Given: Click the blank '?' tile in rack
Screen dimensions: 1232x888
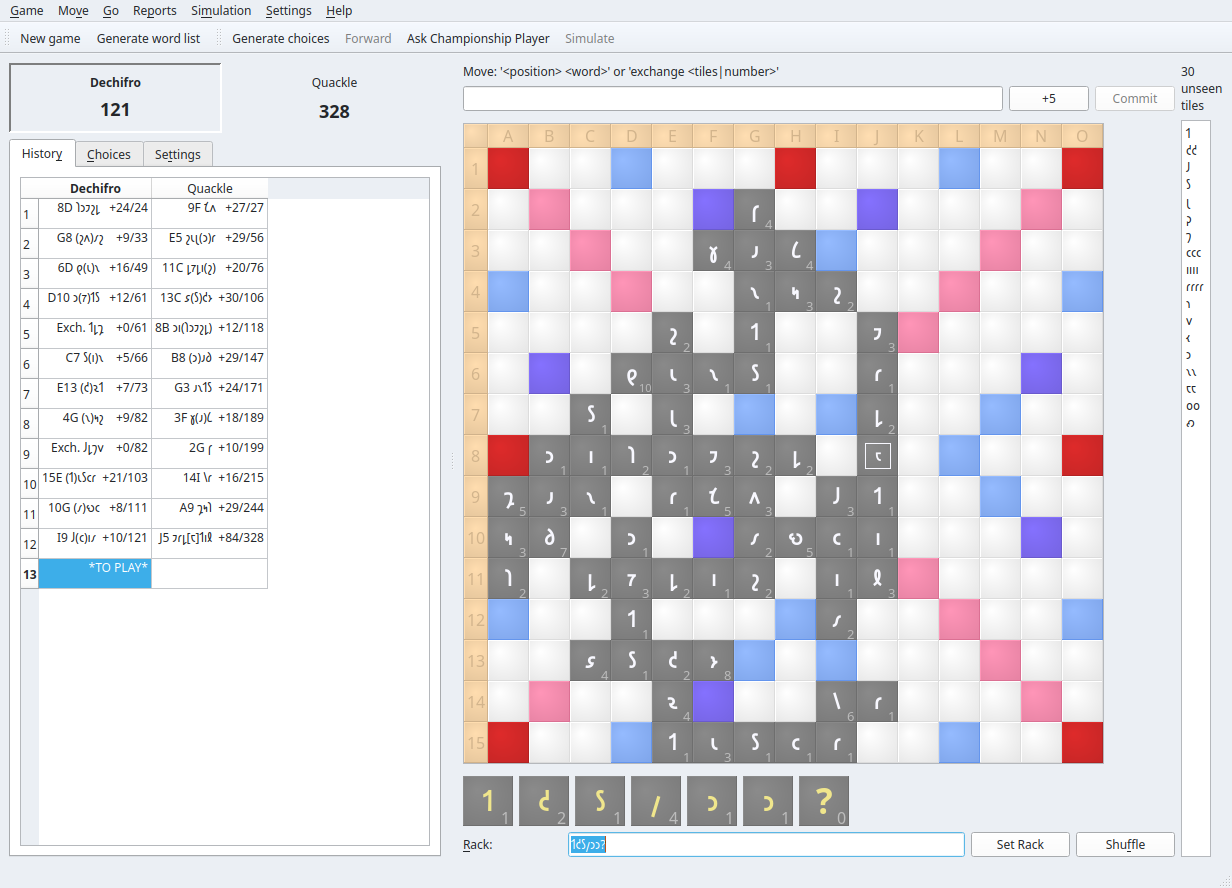Looking at the screenshot, I should tap(823, 801).
